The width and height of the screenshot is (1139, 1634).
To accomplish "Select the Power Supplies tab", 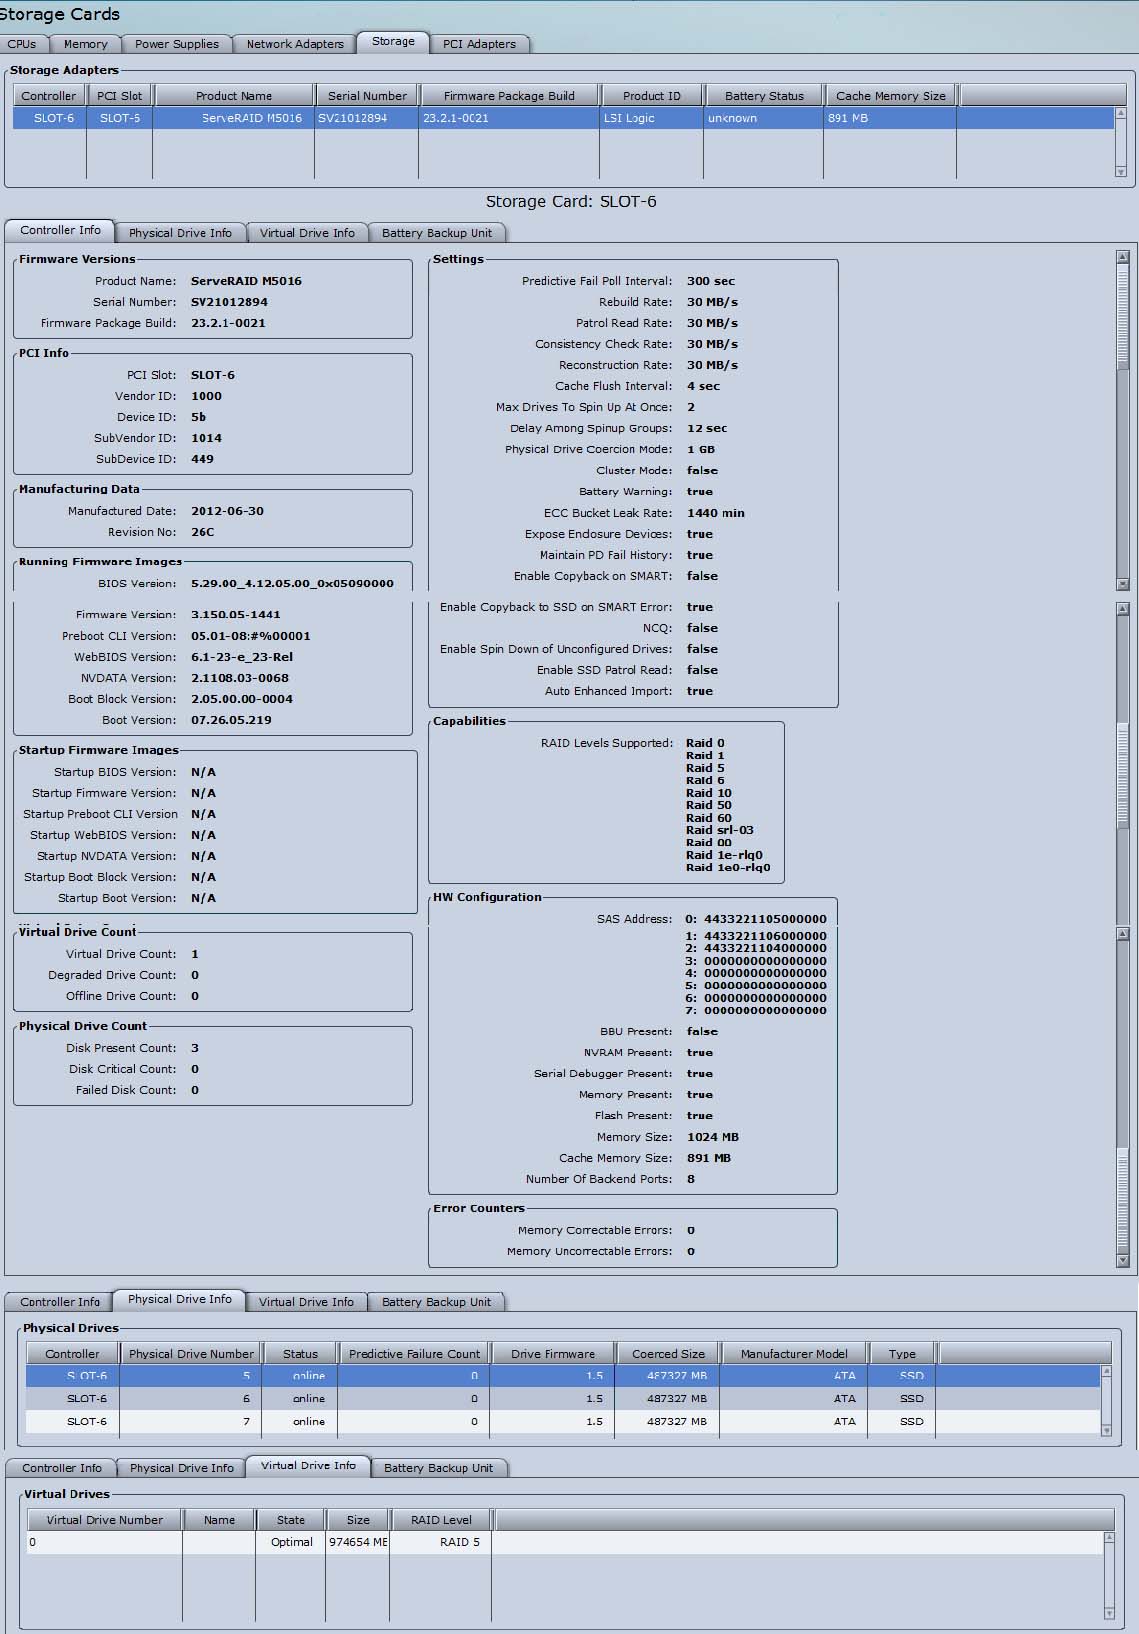I will [x=177, y=44].
